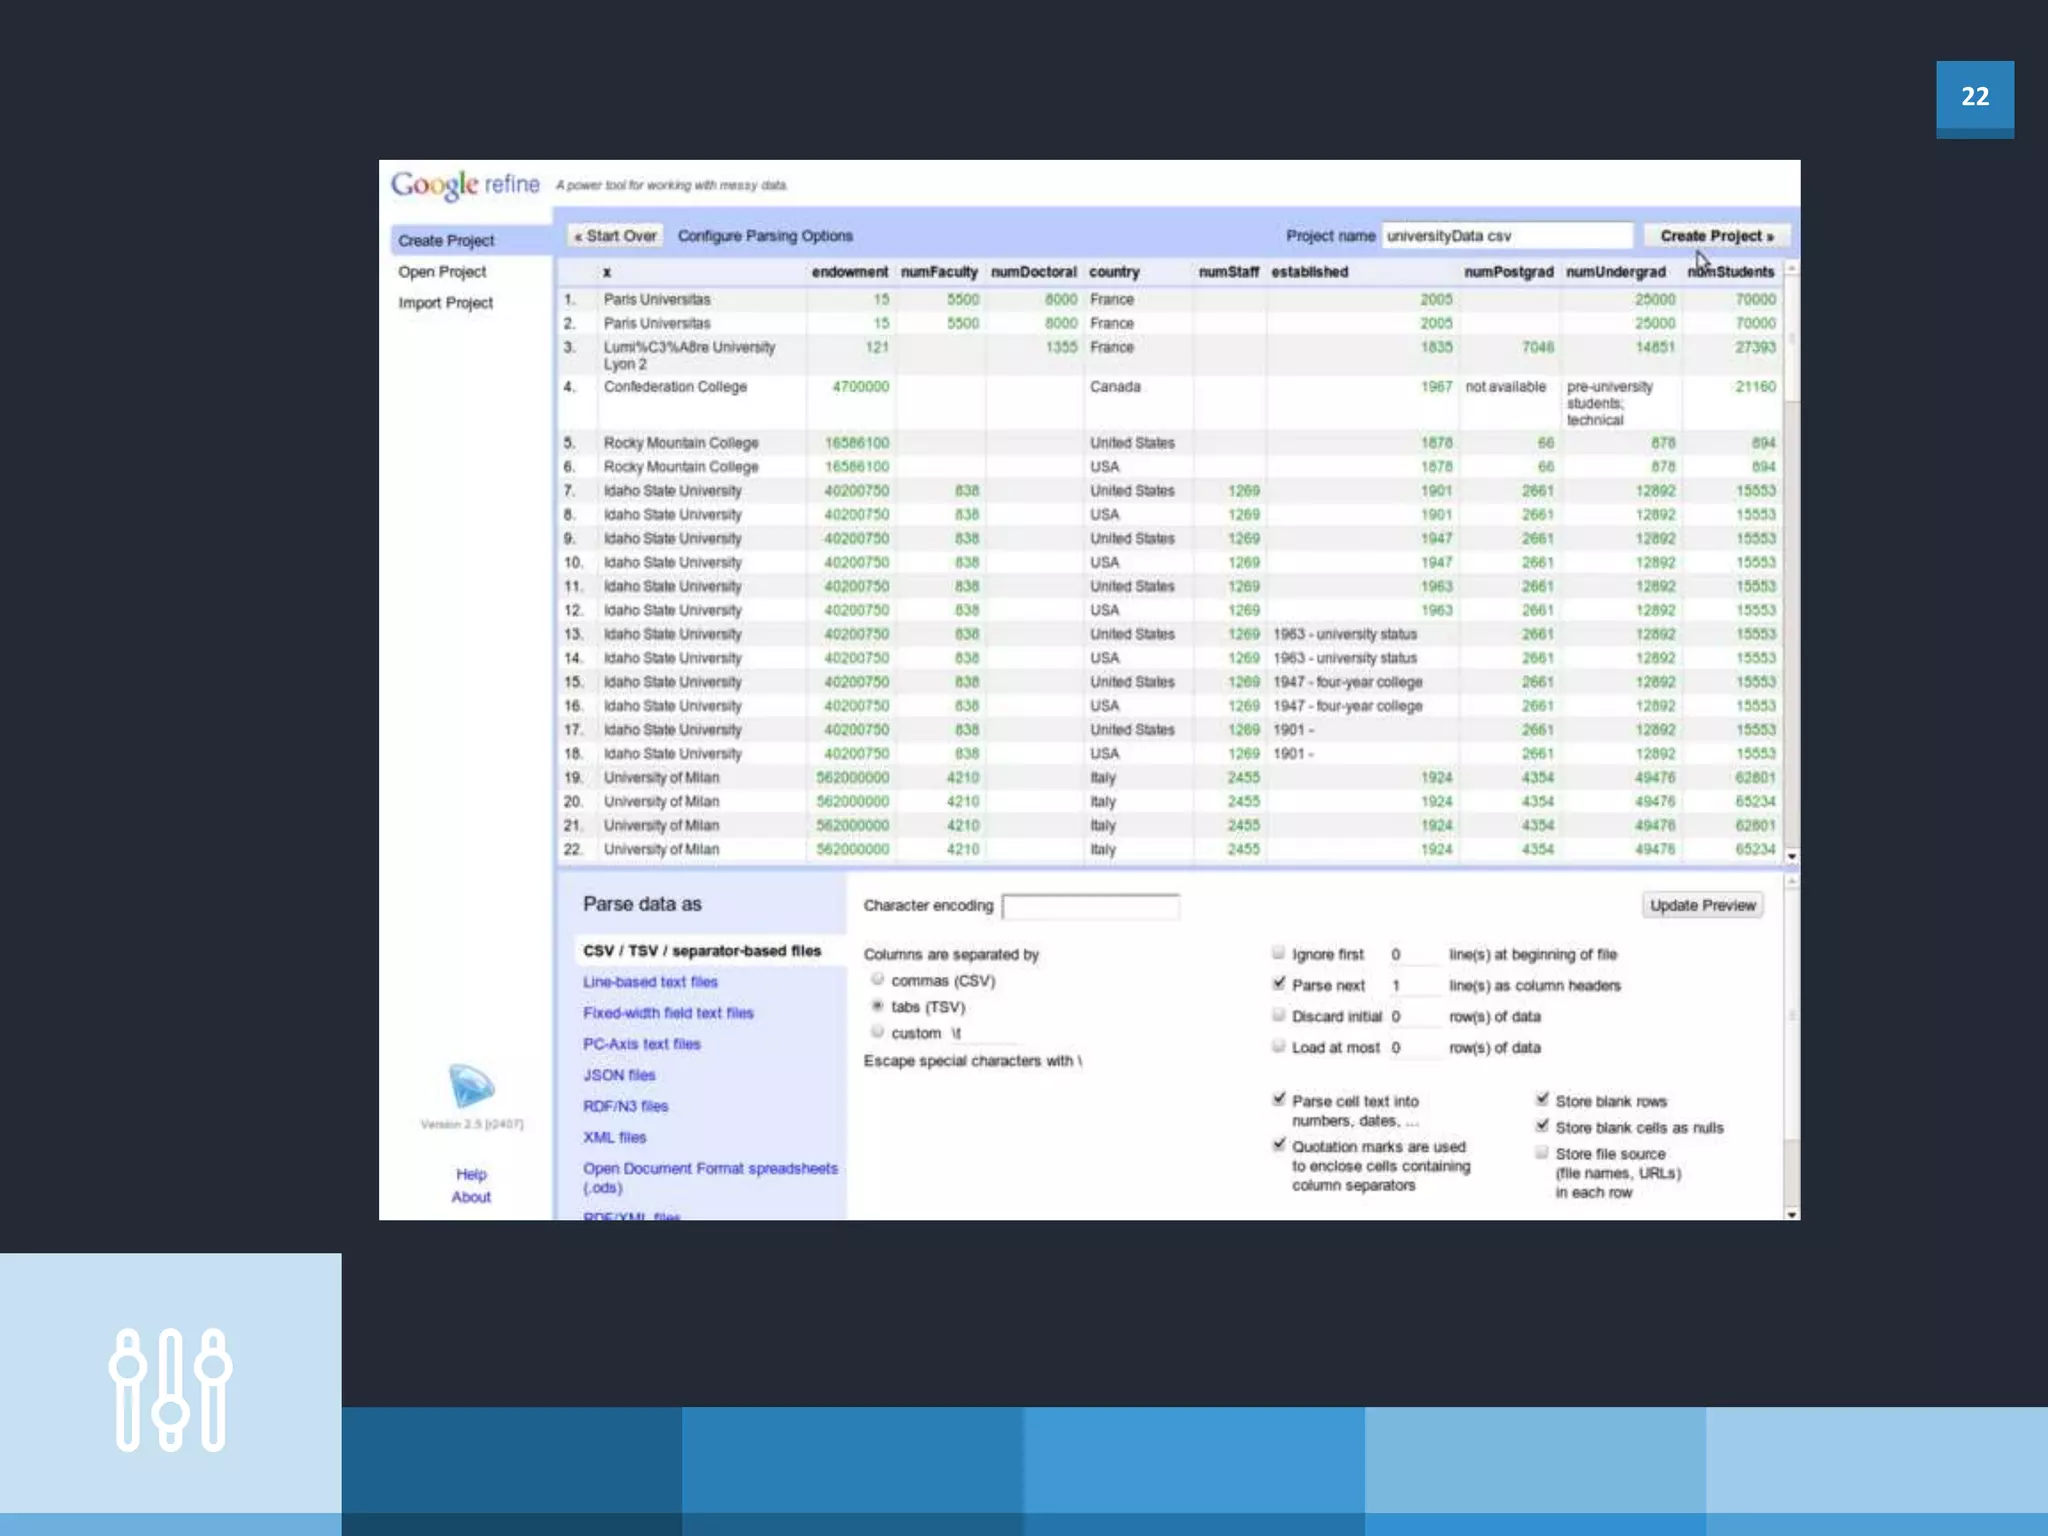This screenshot has width=2048, height=1536.
Task: Select tabs (TSV) separator option
Action: tap(878, 1006)
